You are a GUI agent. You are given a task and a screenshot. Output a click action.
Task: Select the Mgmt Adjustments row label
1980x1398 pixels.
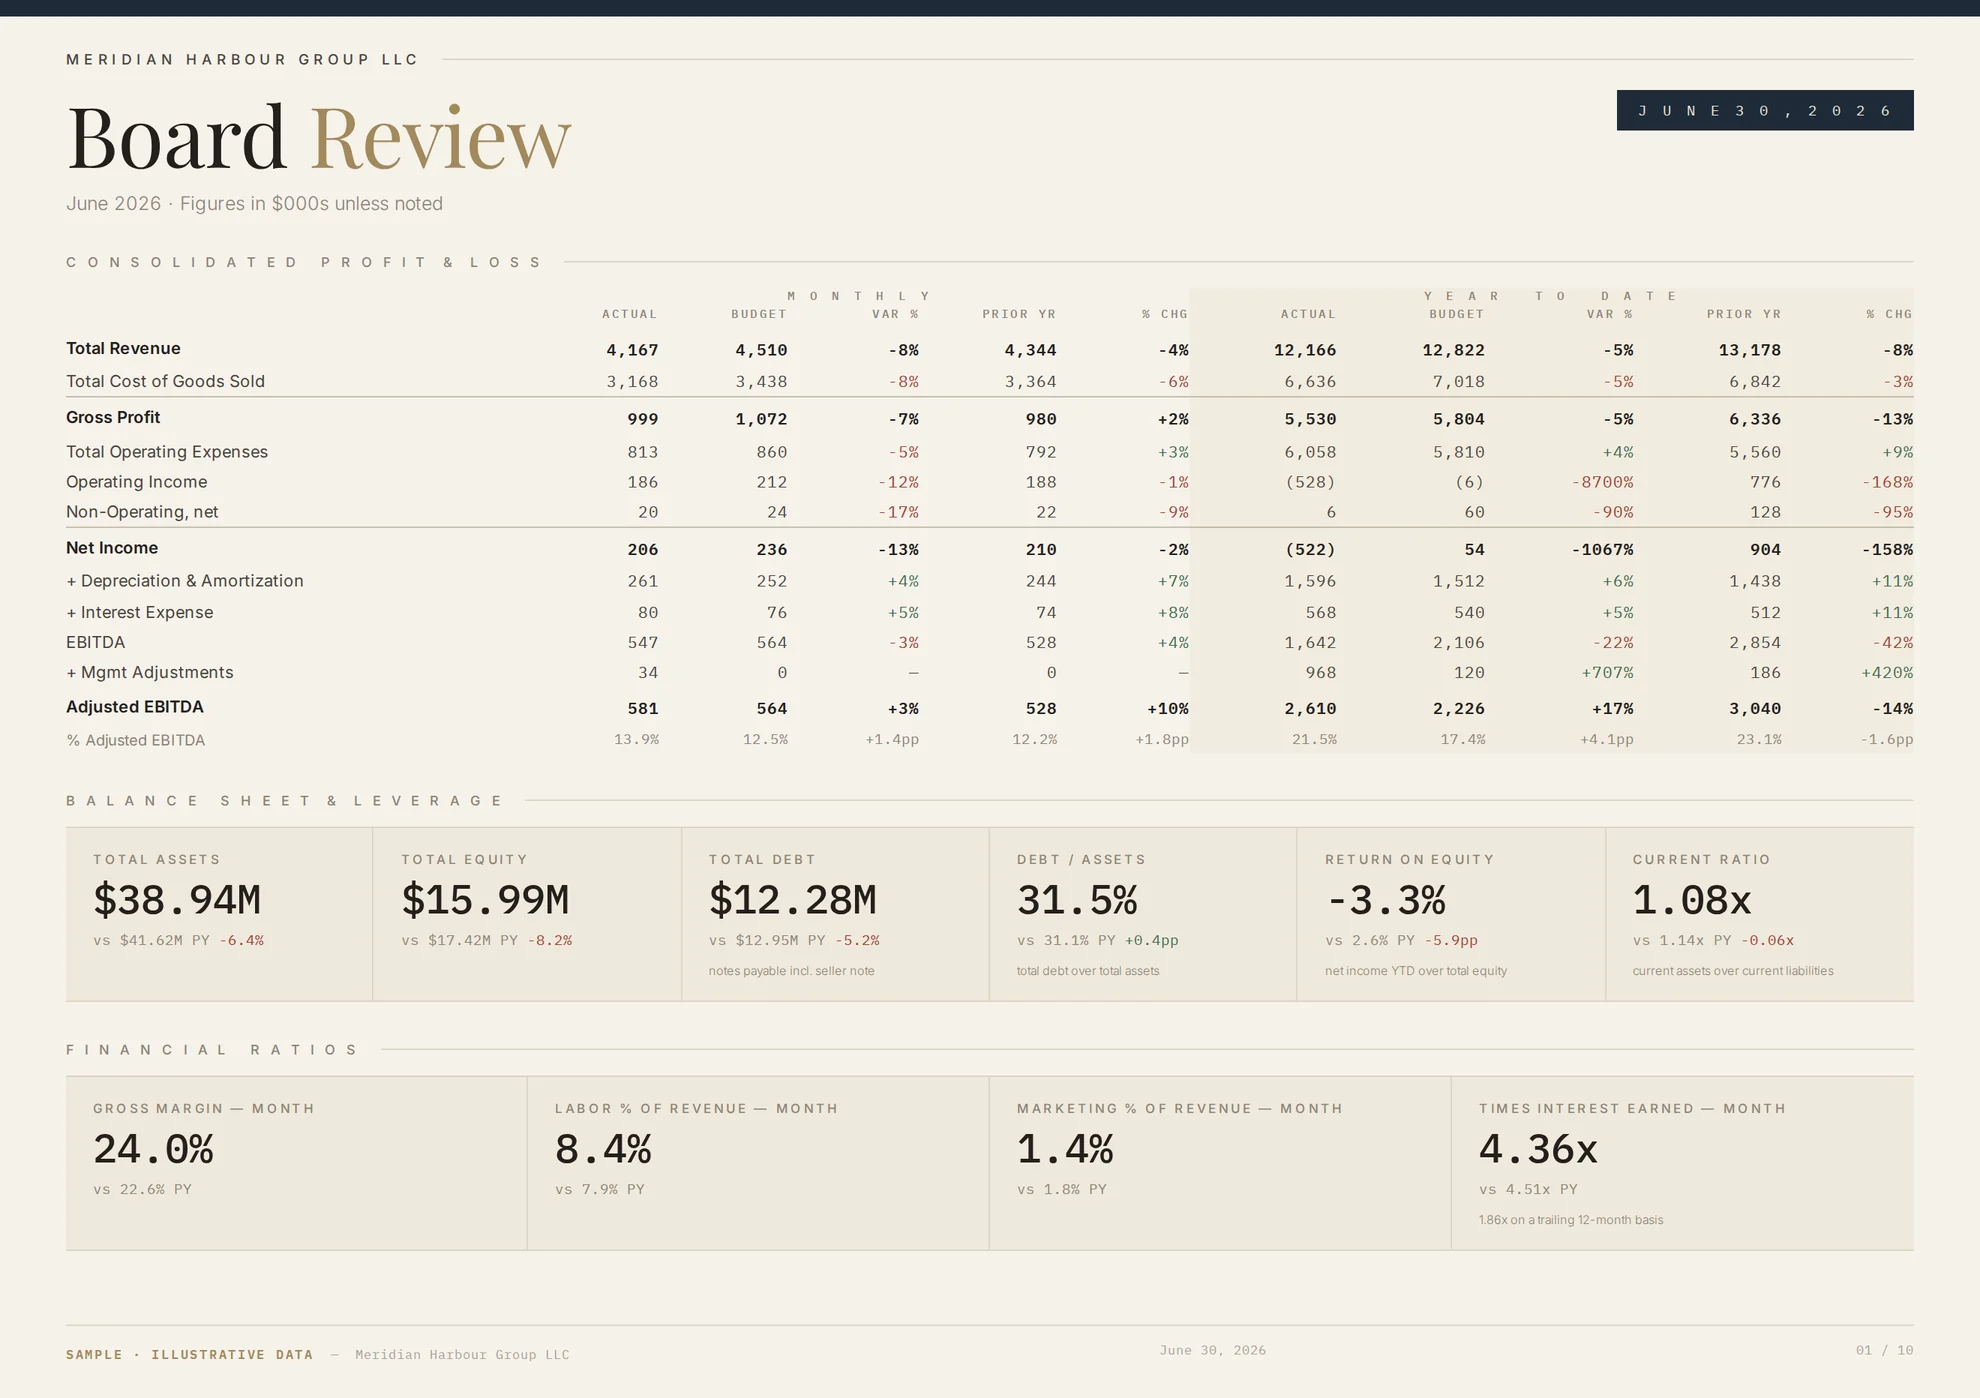(x=150, y=673)
